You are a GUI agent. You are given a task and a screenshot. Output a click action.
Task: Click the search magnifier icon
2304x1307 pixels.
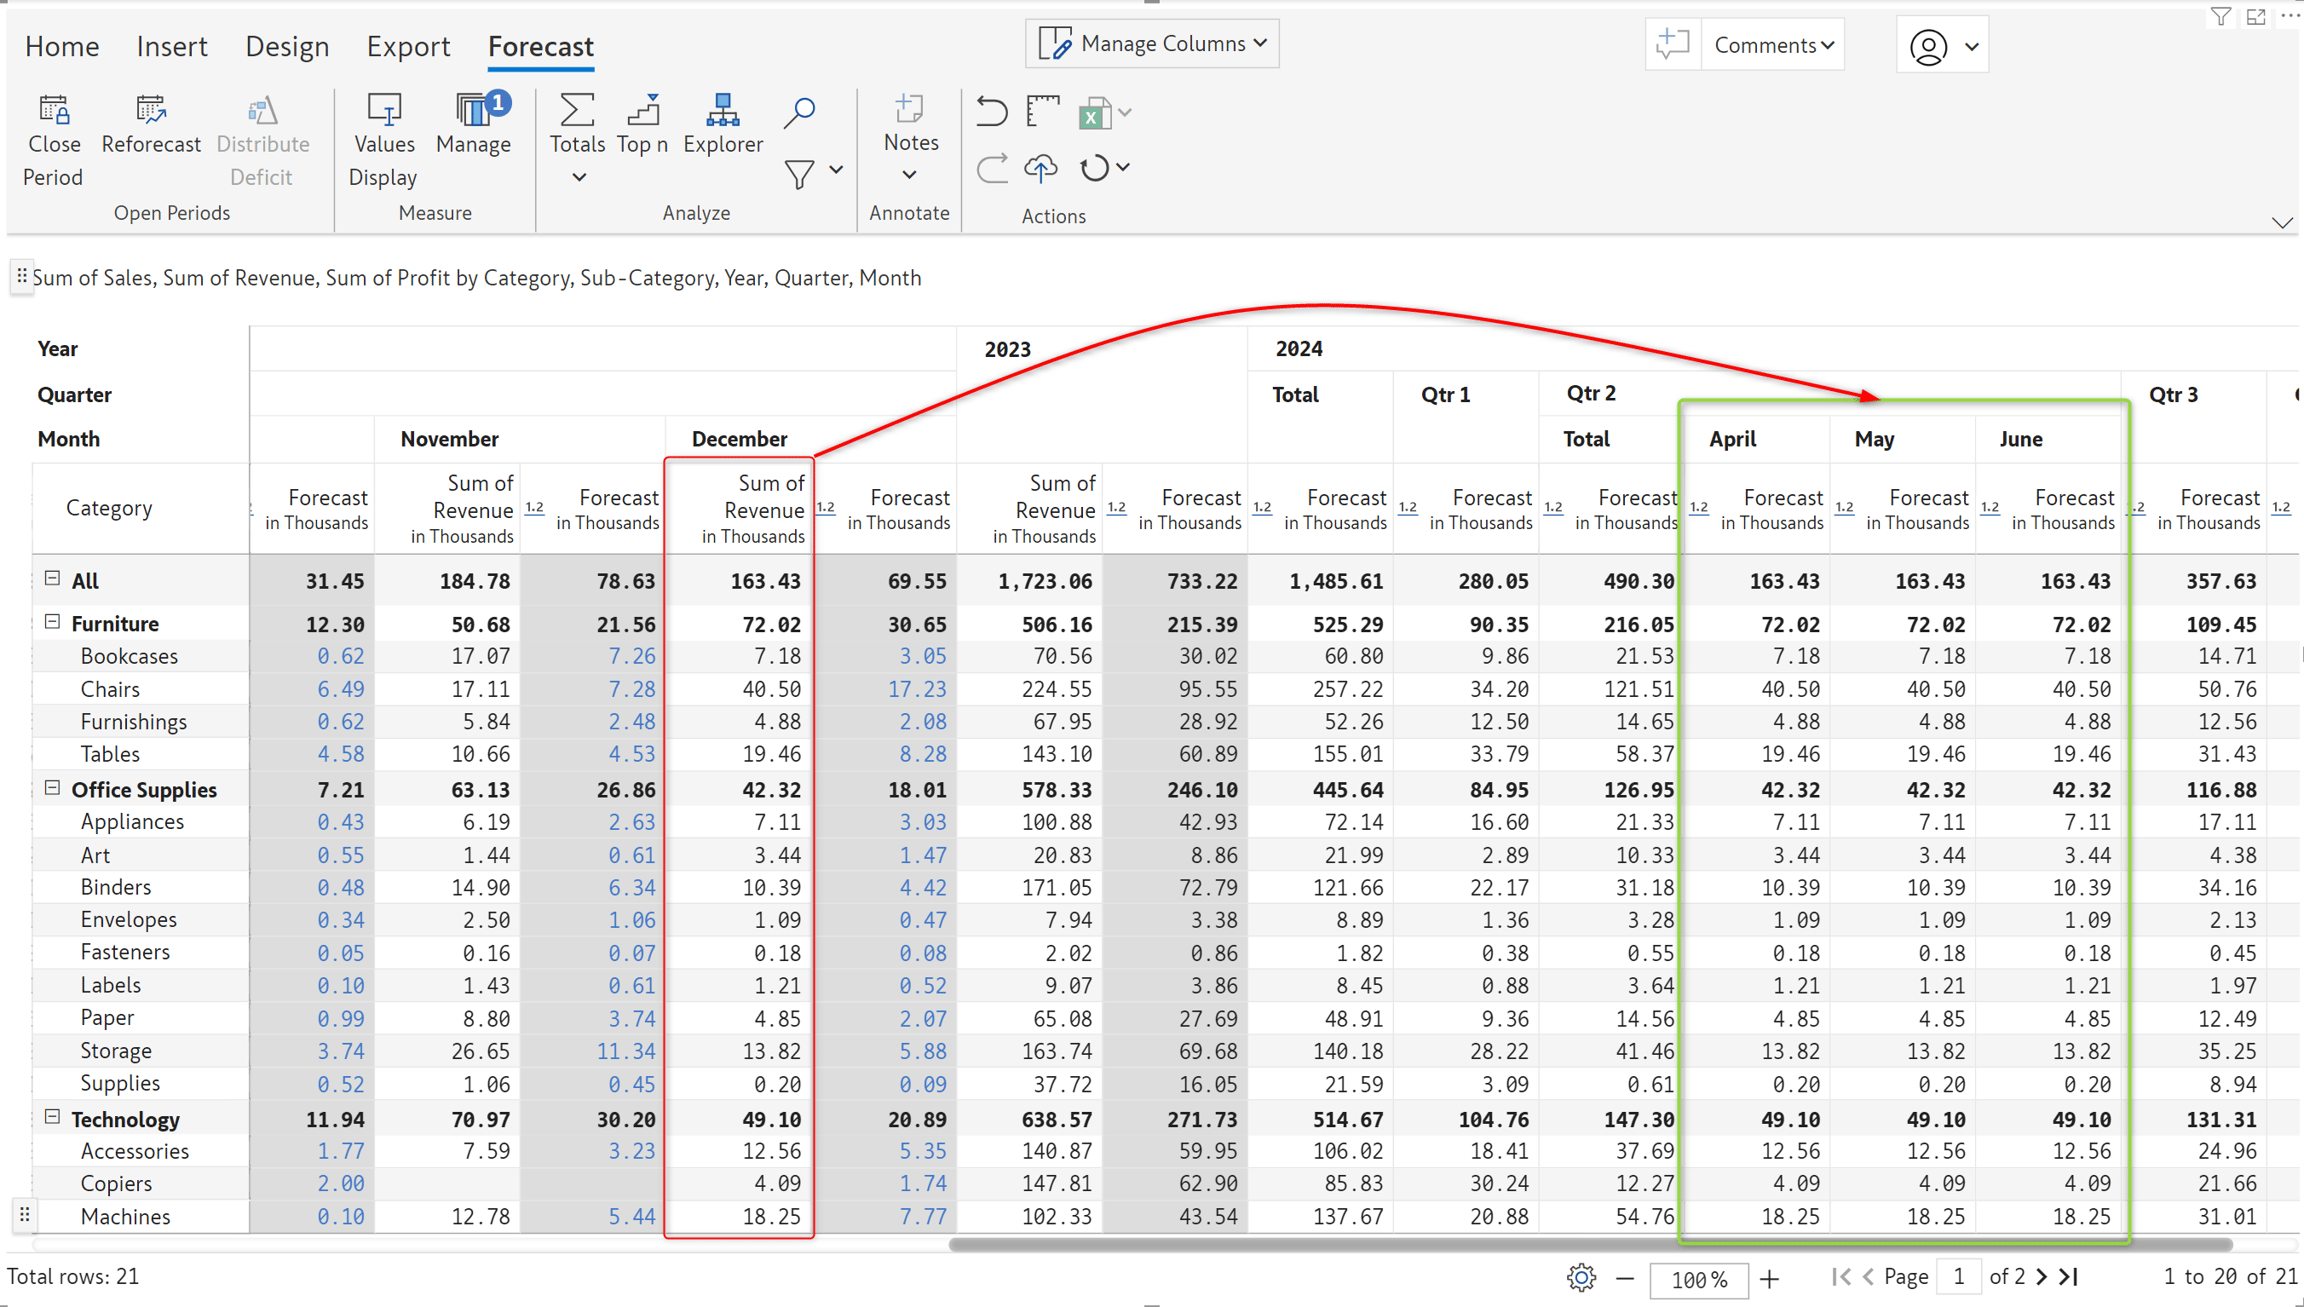pos(799,112)
